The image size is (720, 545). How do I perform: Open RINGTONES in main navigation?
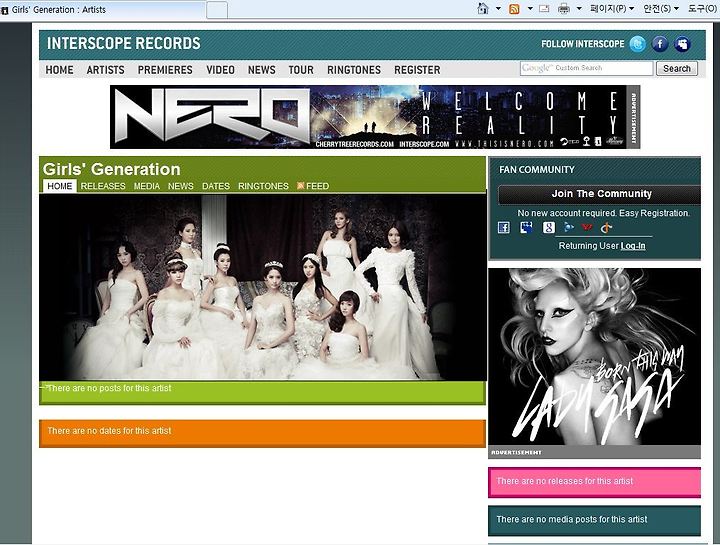(354, 70)
